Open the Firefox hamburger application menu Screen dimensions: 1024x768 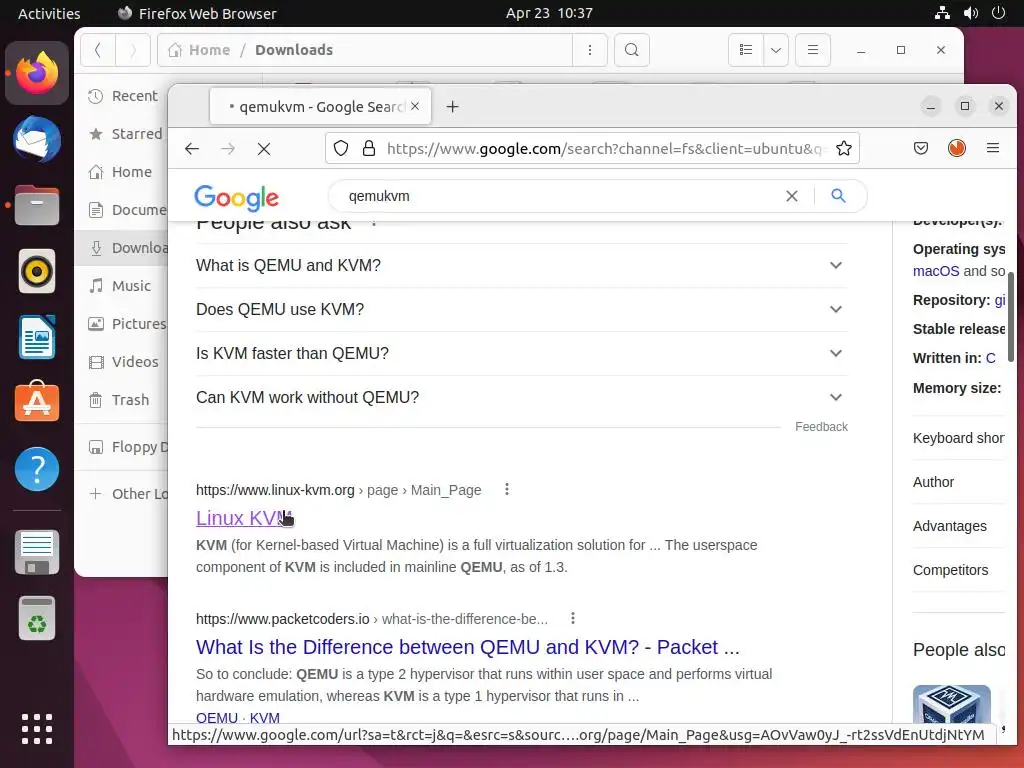point(993,148)
